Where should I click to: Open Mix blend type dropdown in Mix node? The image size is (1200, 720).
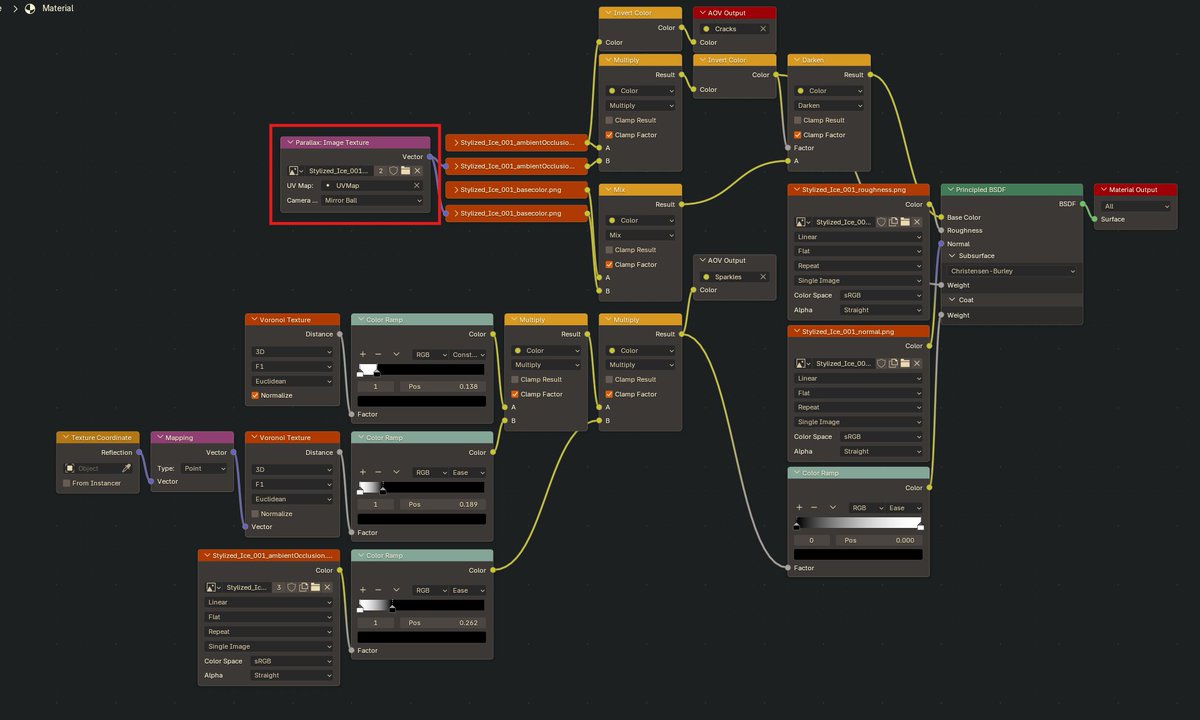pos(640,235)
